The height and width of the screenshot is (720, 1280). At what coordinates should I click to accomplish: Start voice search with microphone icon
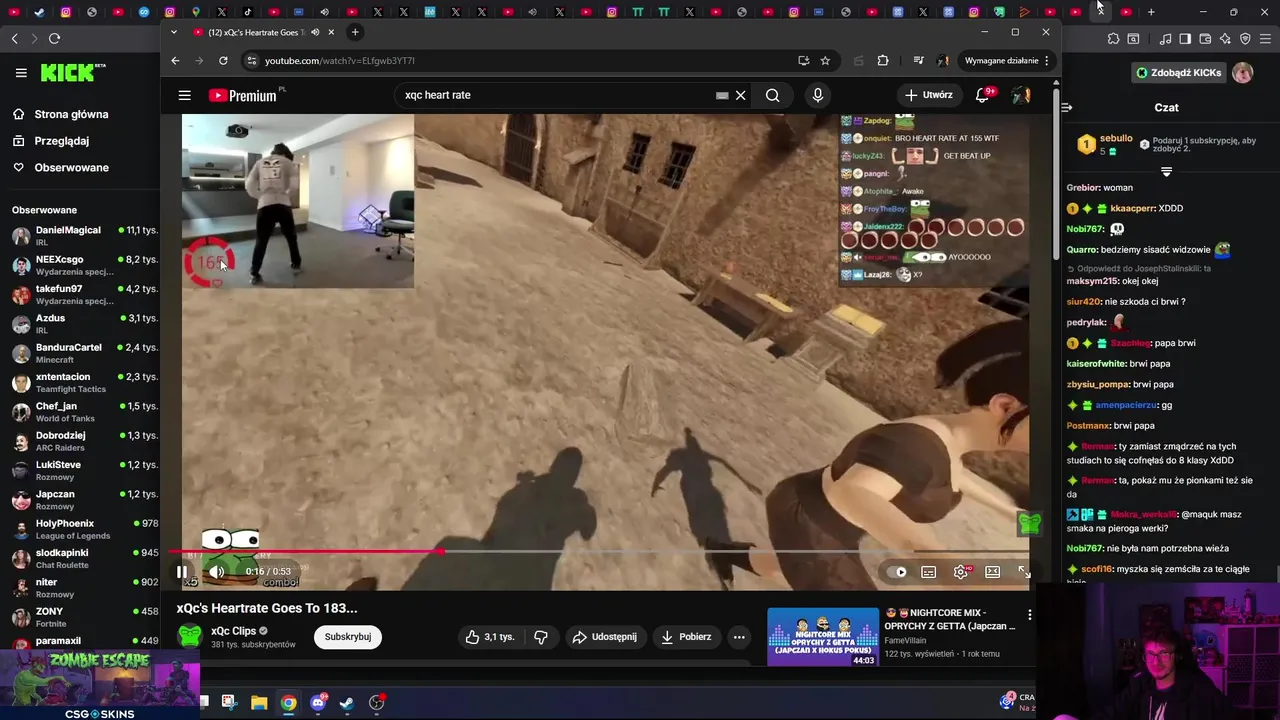(x=818, y=95)
